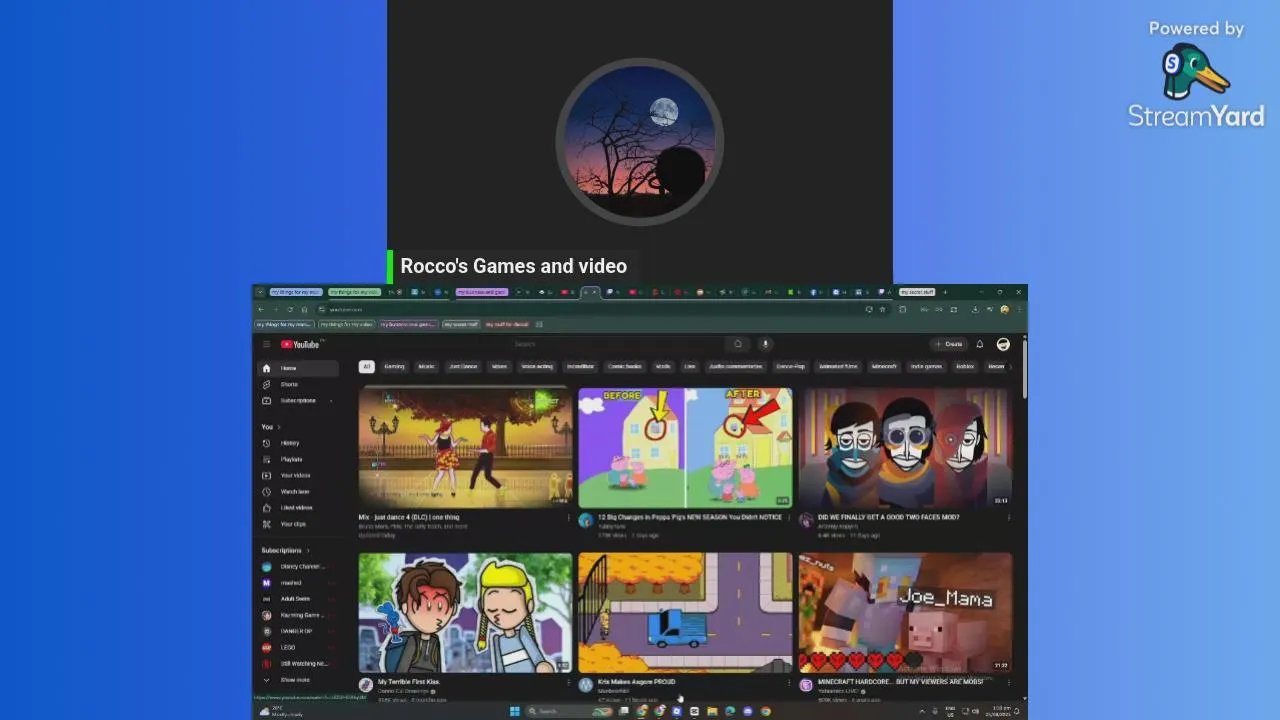Click the browser back arrow
The image size is (1280, 720).
[x=261, y=309]
